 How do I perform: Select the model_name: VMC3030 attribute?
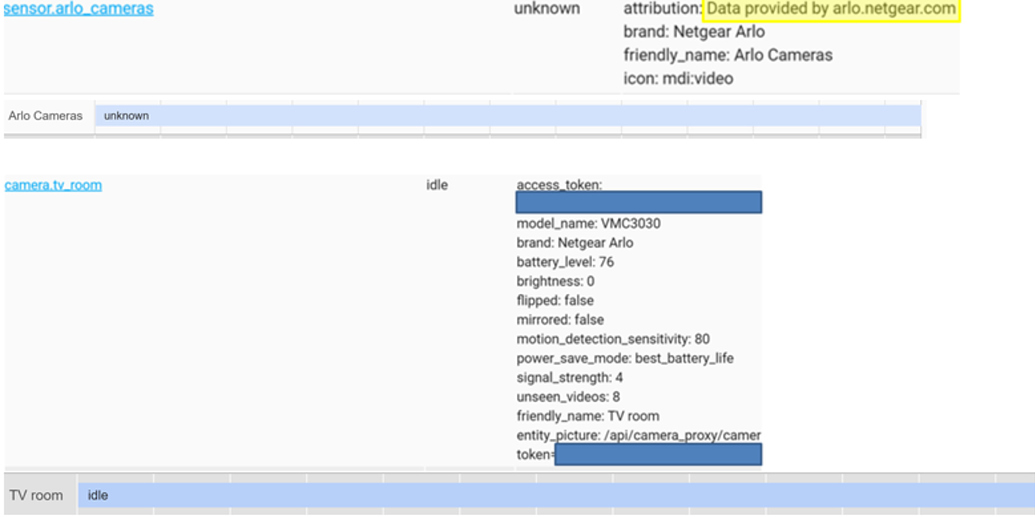point(588,224)
